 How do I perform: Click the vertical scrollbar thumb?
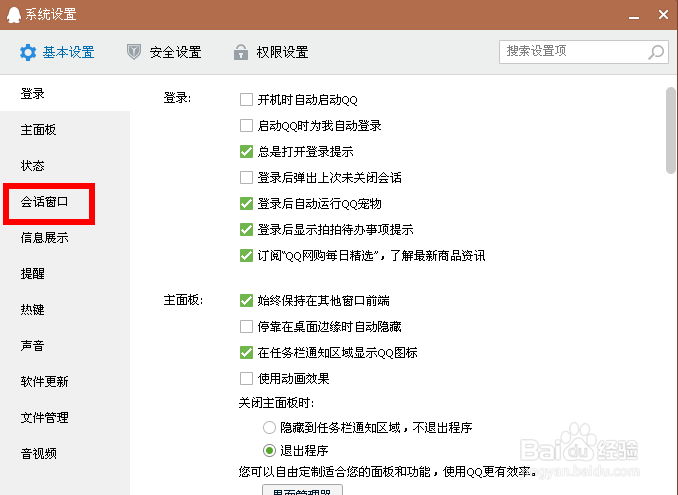tap(671, 130)
